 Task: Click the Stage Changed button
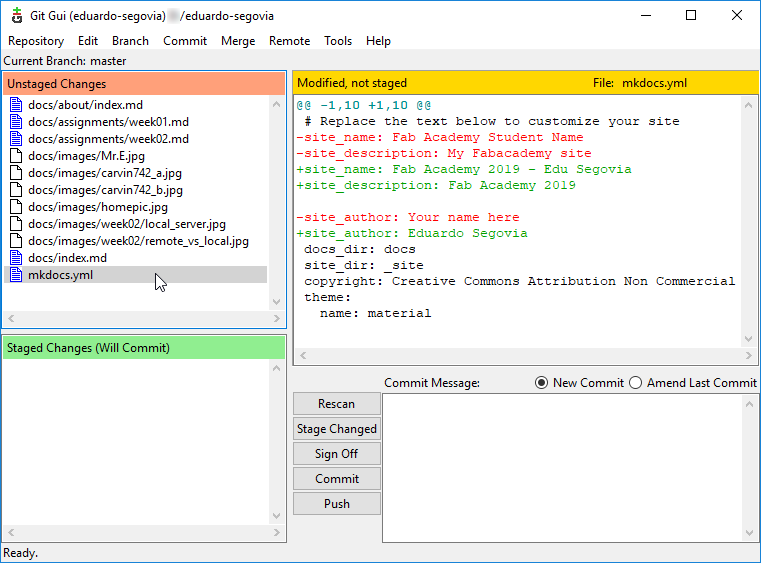click(336, 429)
